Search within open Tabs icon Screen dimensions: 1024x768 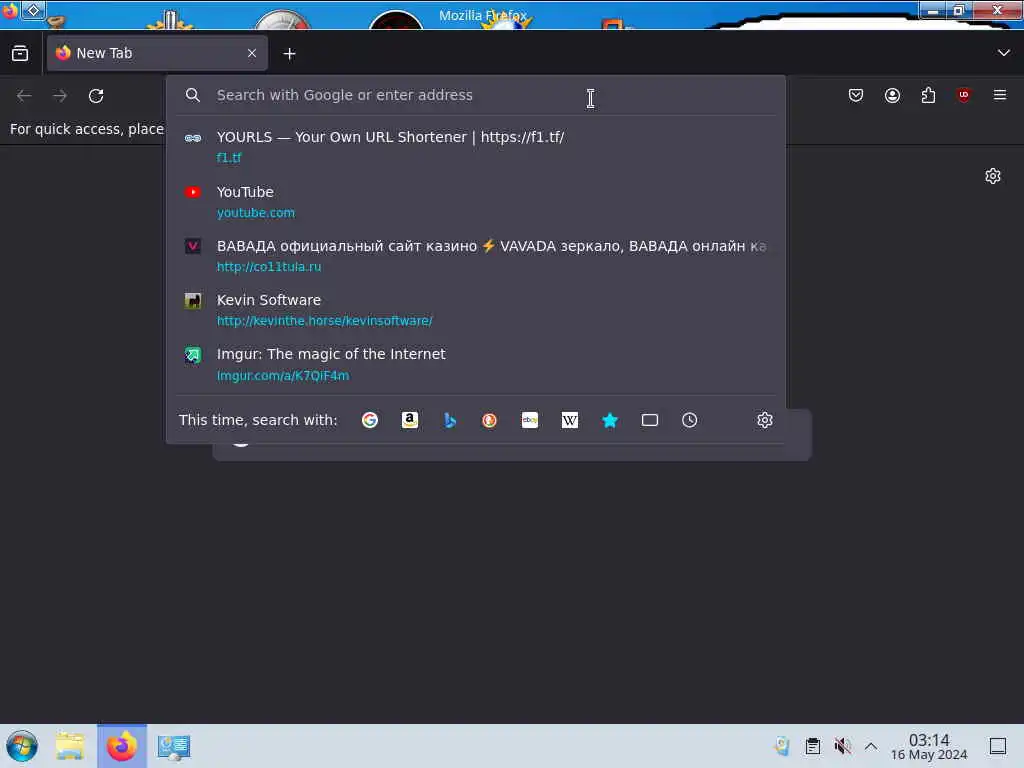pyautogui.click(x=650, y=420)
